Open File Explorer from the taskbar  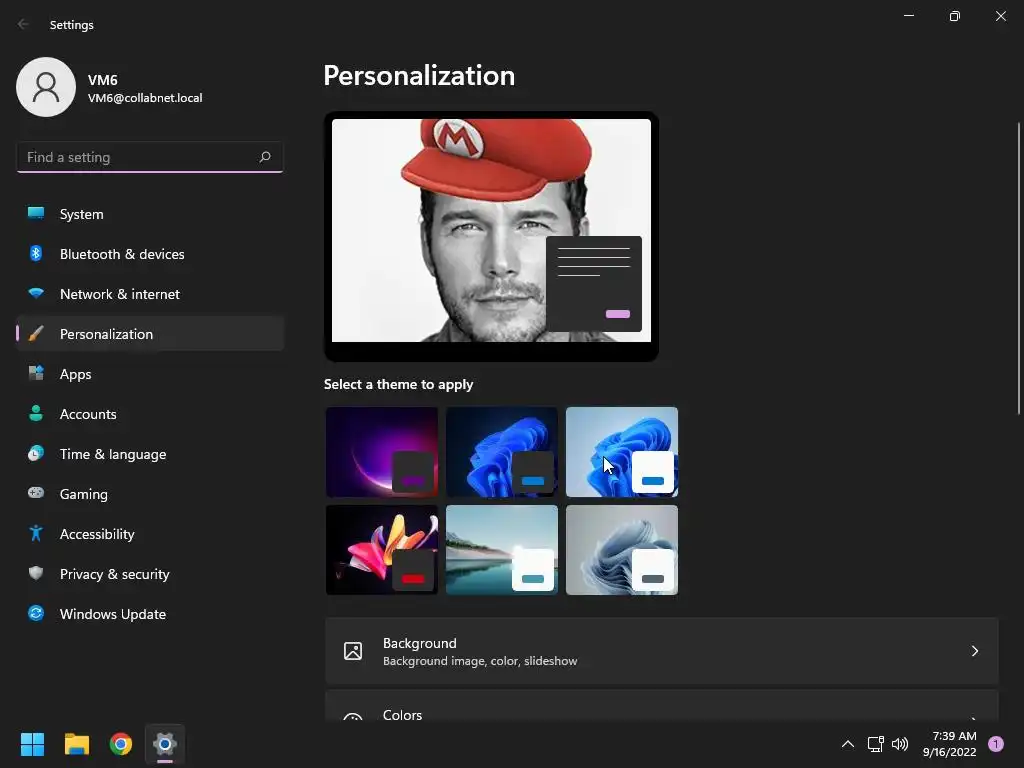[76, 744]
